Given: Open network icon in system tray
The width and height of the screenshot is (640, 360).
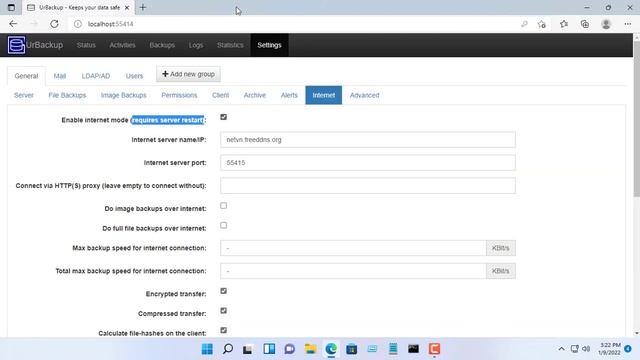Looking at the screenshot, I should (x=574, y=349).
